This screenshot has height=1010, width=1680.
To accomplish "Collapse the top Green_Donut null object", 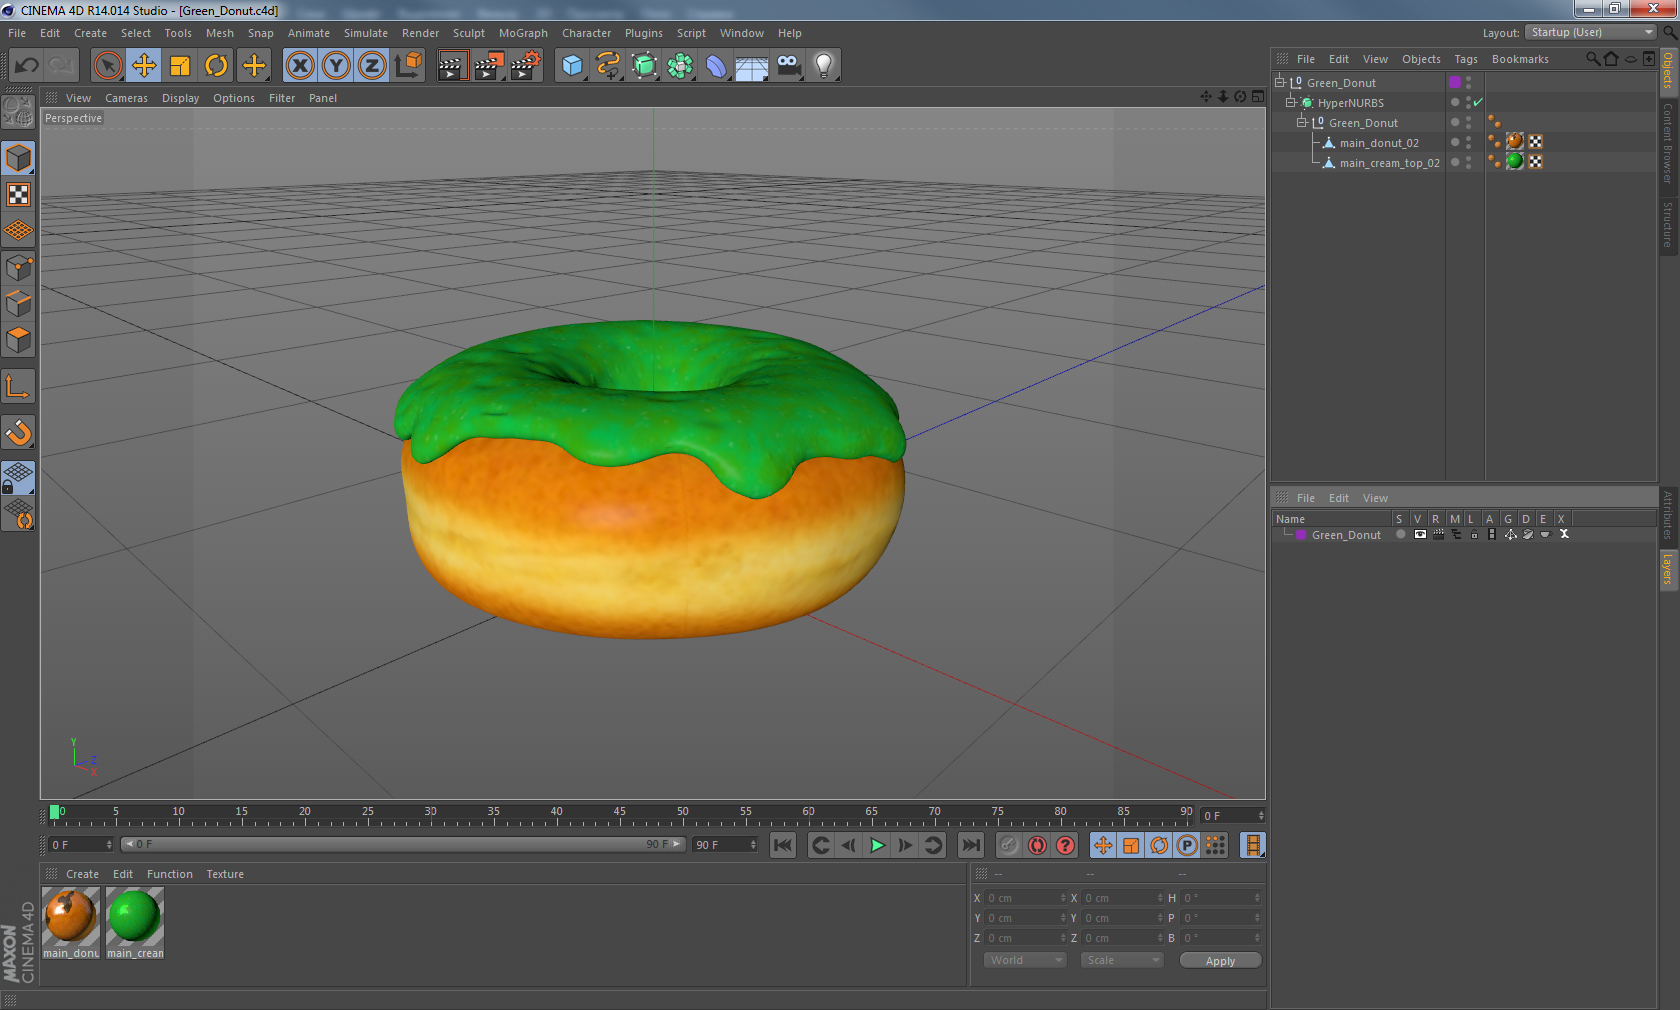I will click(1279, 82).
